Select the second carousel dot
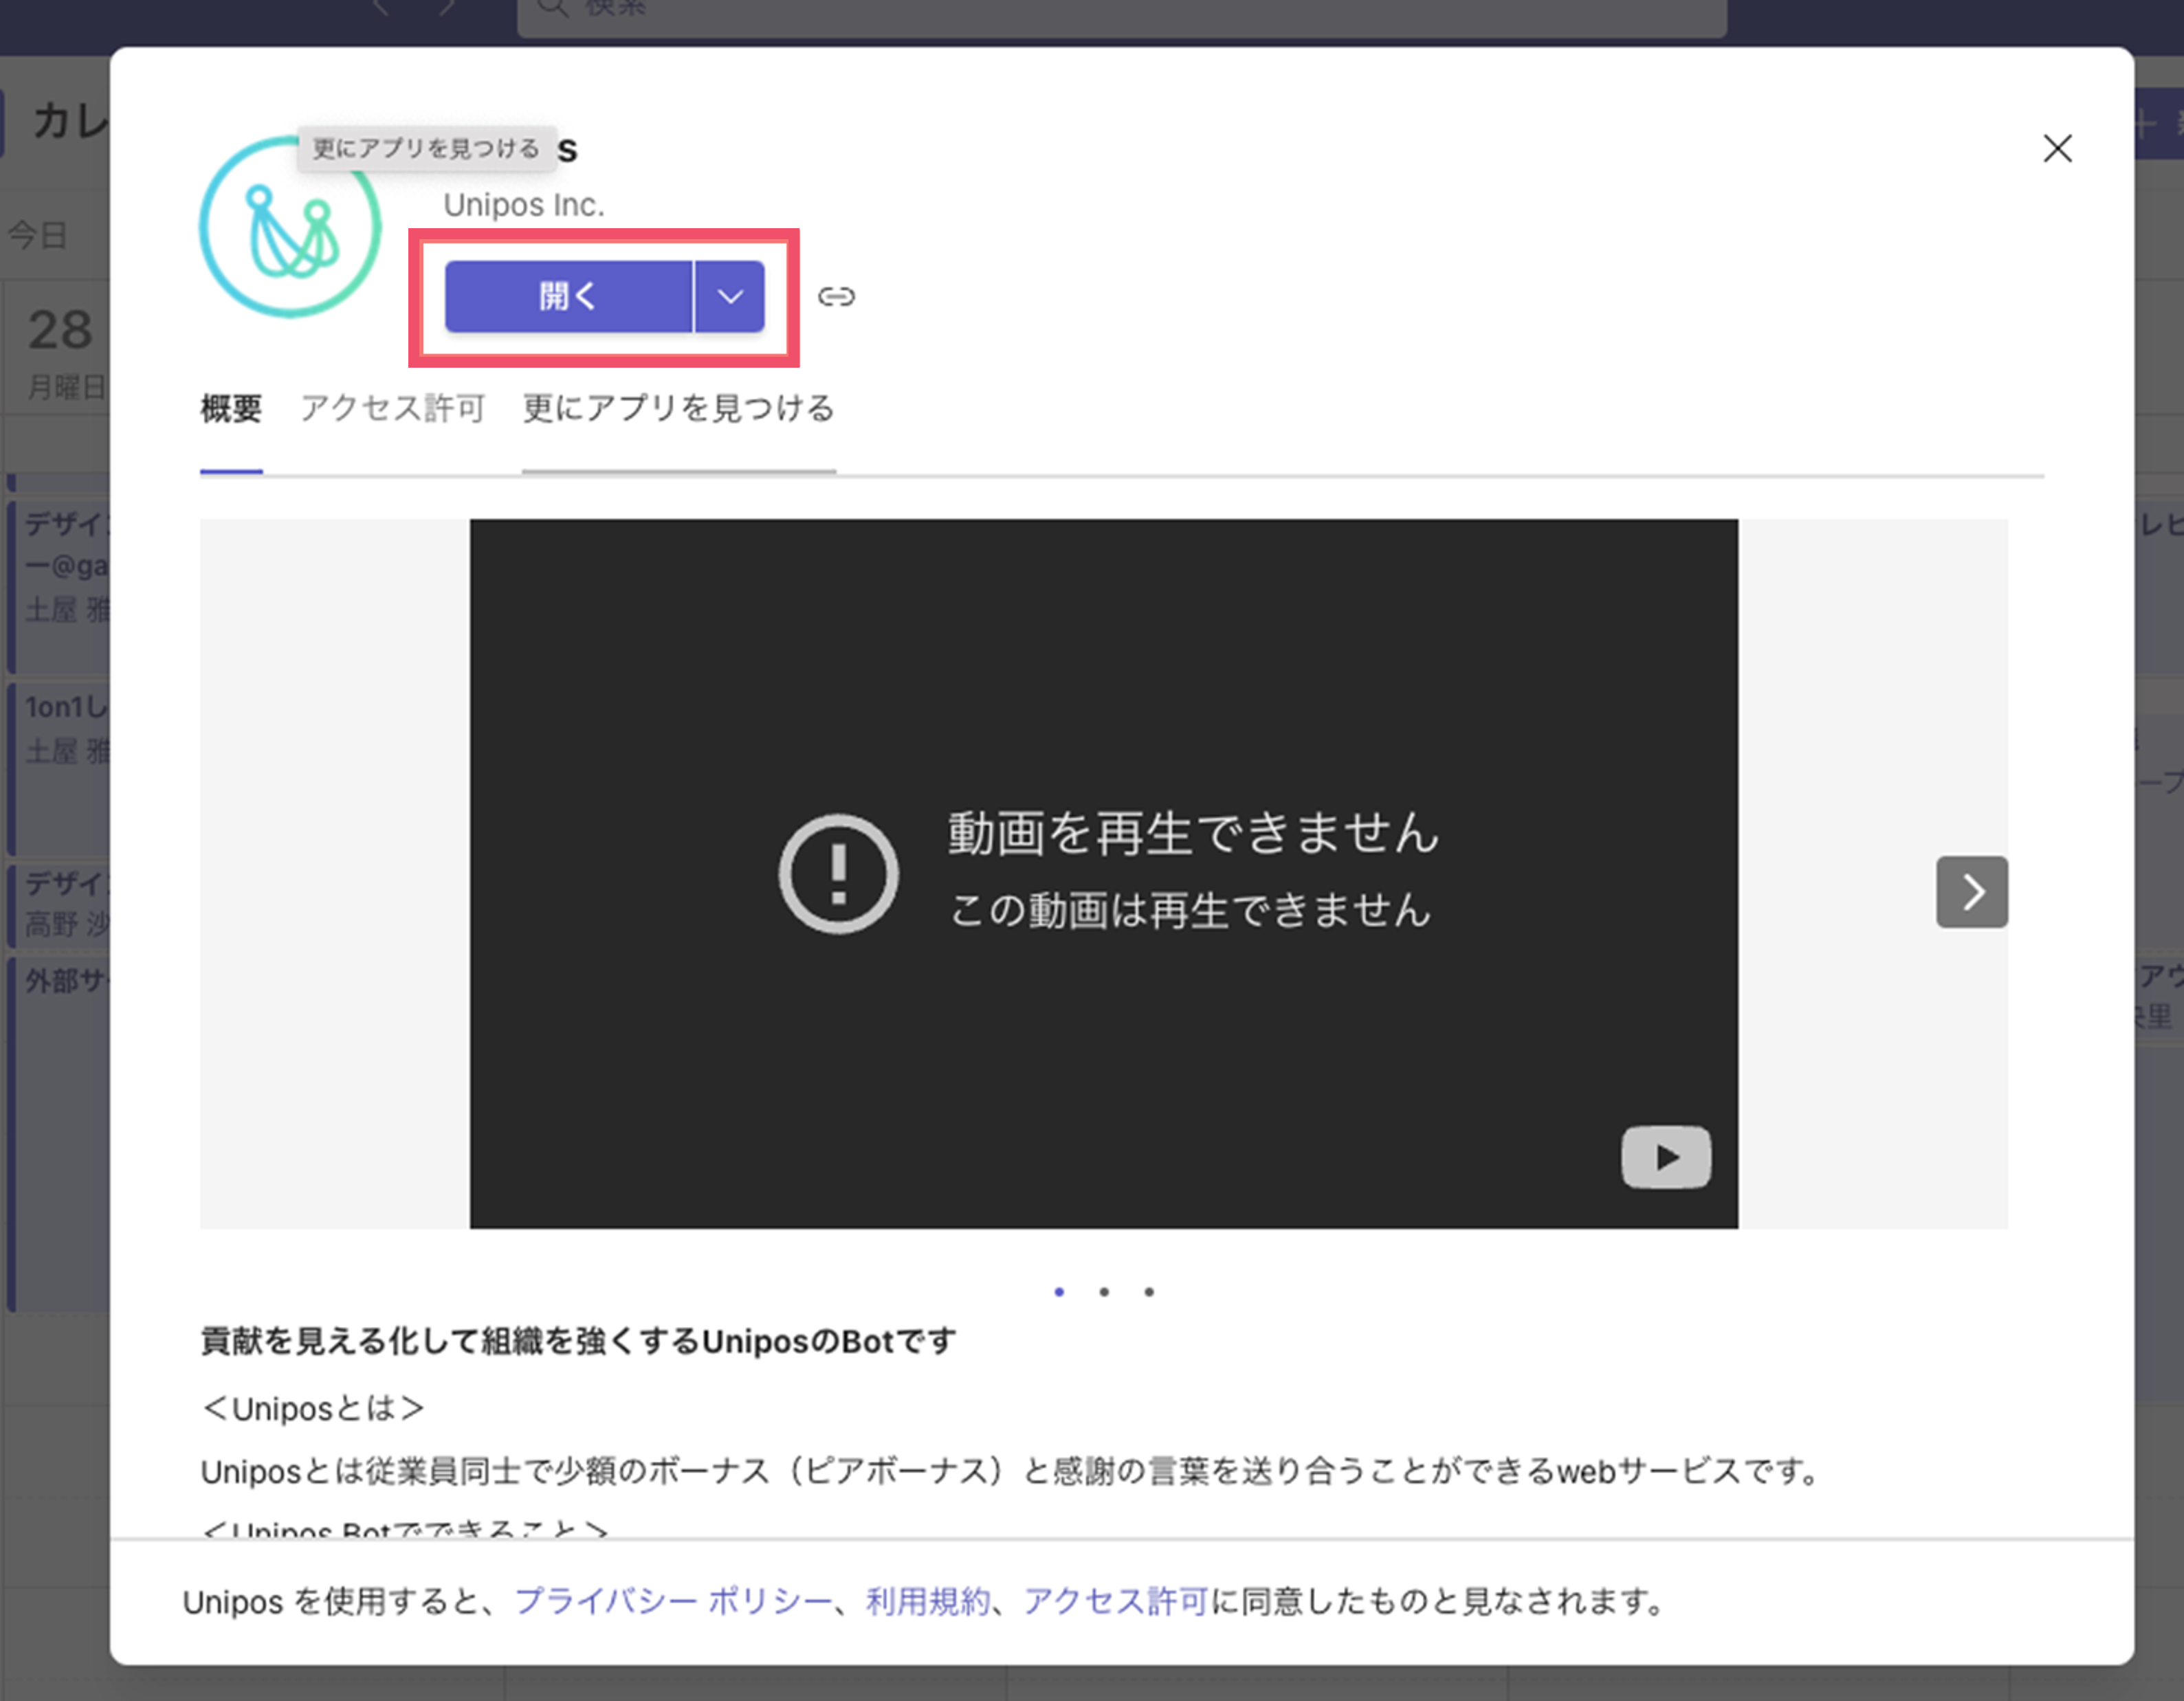The height and width of the screenshot is (1701, 2184). (1104, 1292)
